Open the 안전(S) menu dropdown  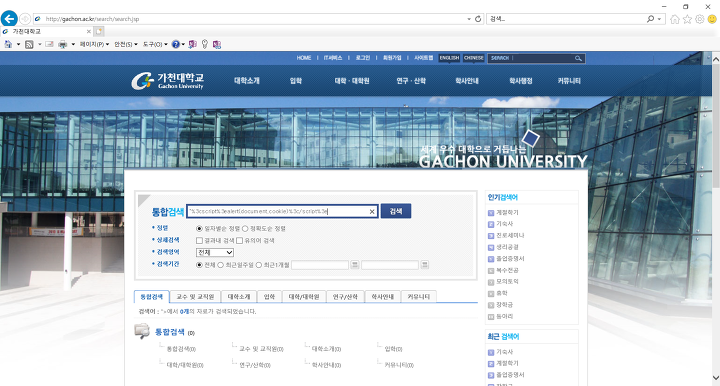point(126,44)
